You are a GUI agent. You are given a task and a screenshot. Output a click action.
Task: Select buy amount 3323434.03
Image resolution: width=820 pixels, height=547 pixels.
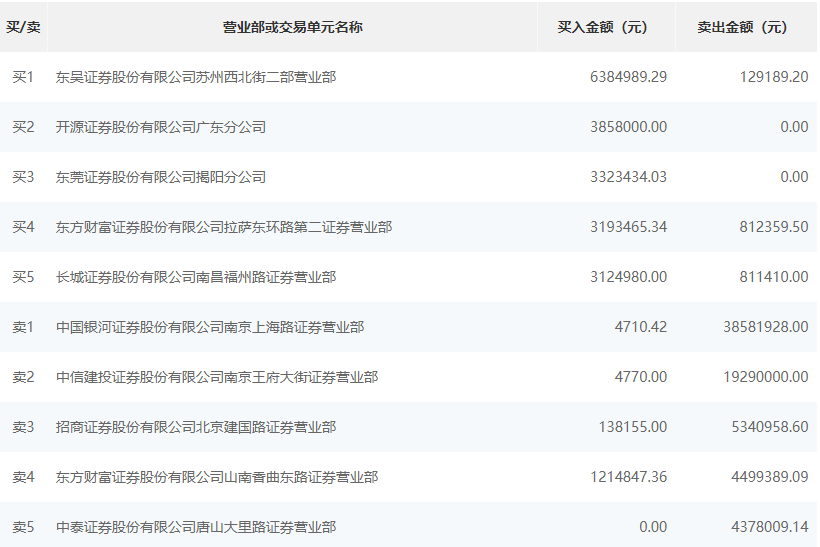[x=629, y=177]
